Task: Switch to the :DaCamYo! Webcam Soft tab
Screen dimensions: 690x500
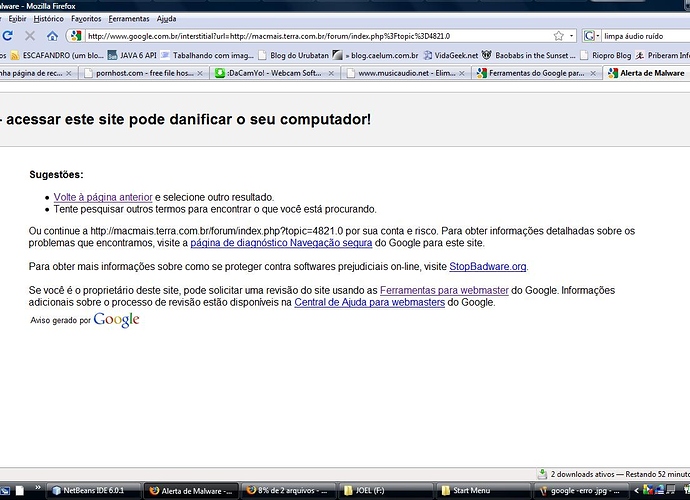Action: (274, 73)
